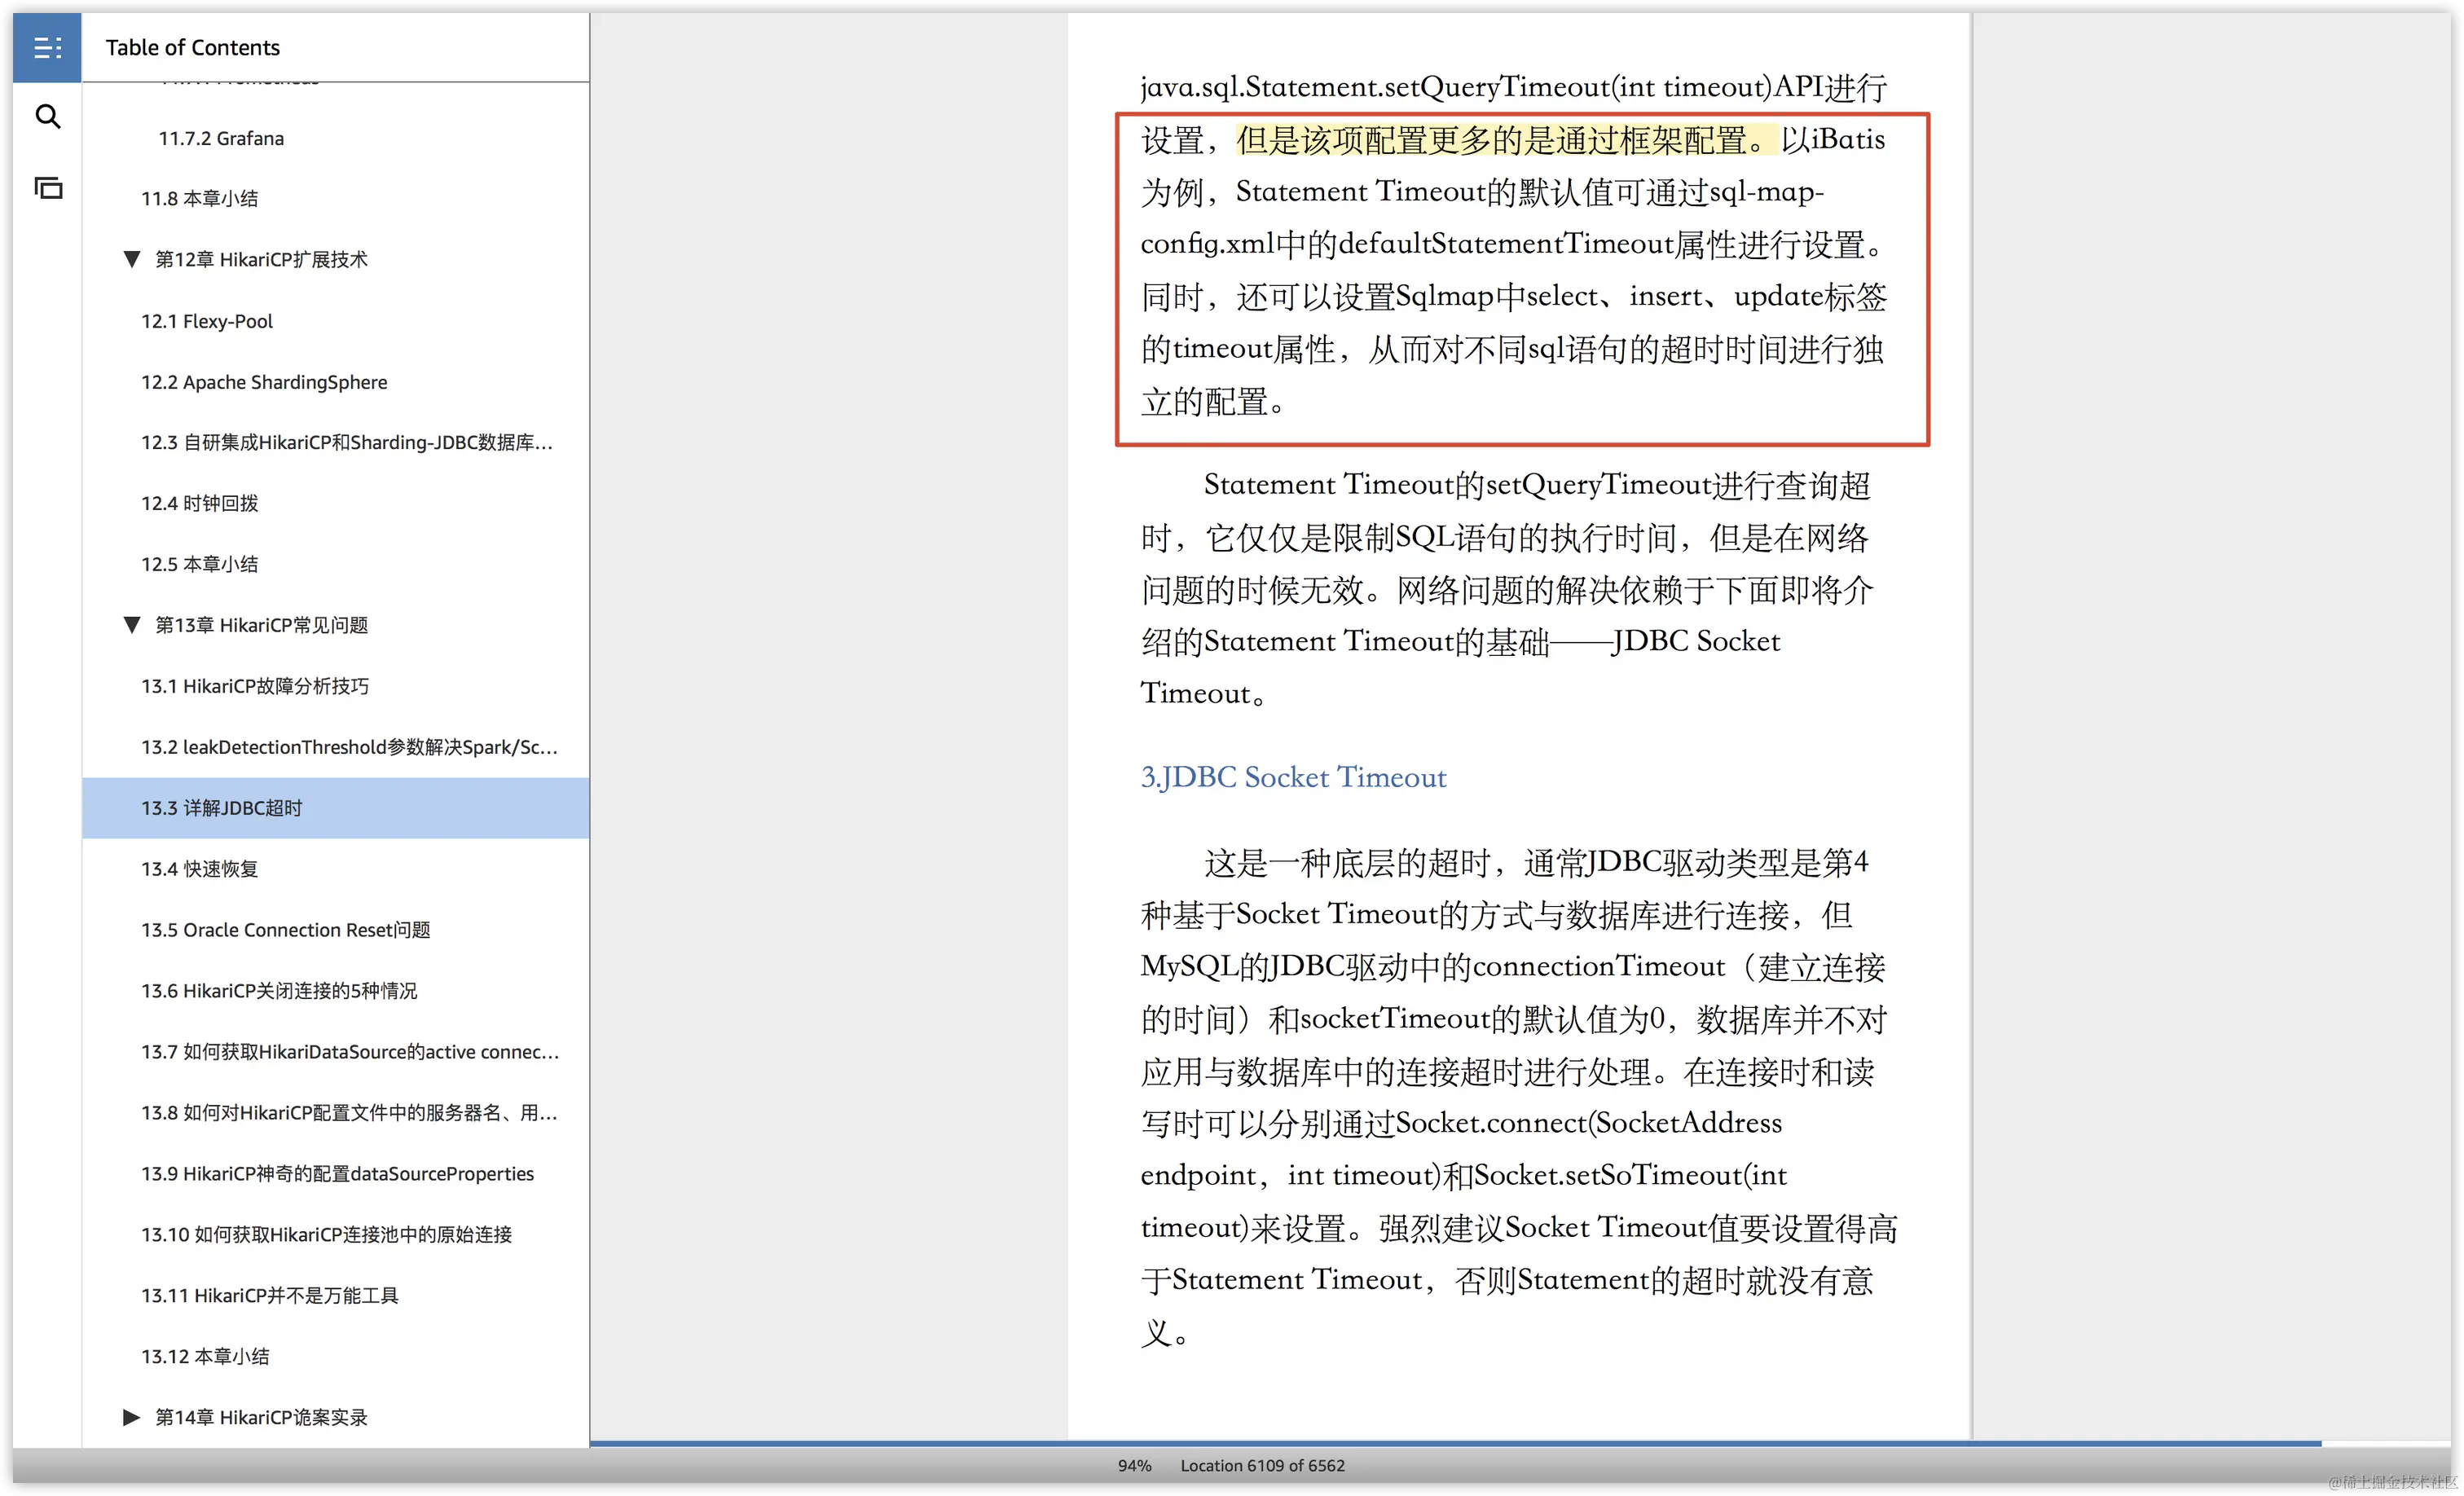
Task: Click the Location 6109 of 6562 indicator
Action: coord(1262,1465)
